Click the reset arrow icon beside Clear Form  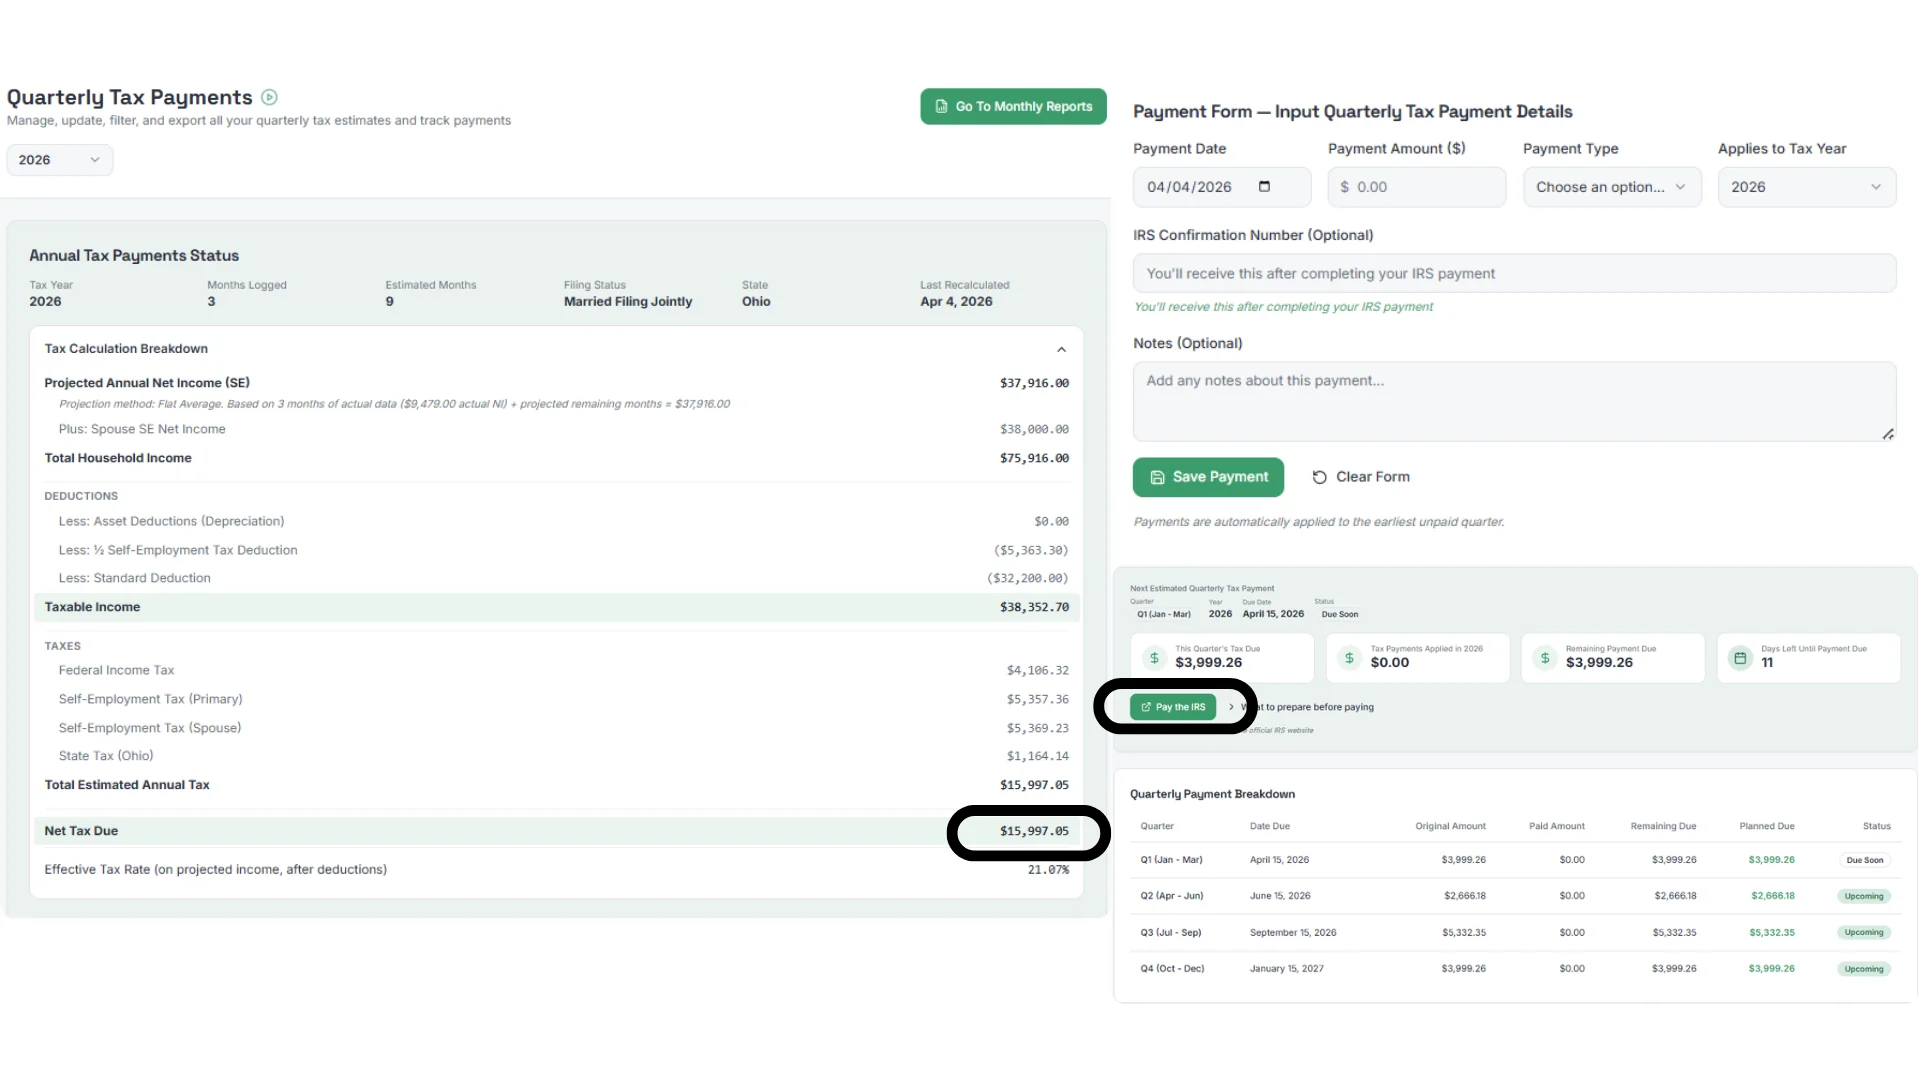[1319, 477]
